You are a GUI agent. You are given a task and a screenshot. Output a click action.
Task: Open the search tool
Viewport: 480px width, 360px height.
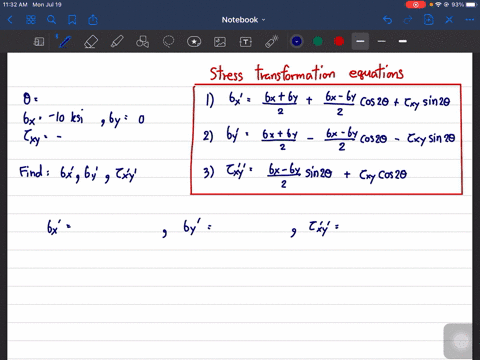(51, 20)
